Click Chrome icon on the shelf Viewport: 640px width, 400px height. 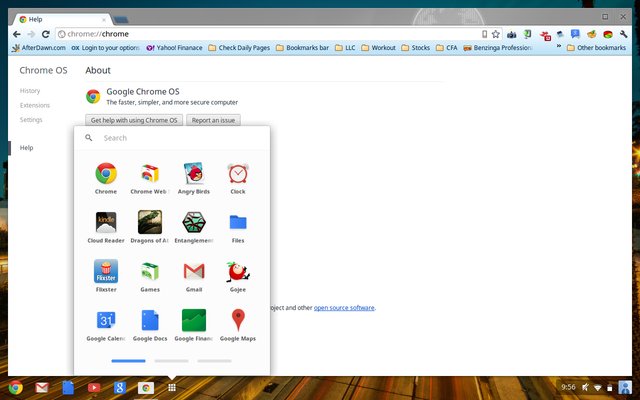[16, 387]
